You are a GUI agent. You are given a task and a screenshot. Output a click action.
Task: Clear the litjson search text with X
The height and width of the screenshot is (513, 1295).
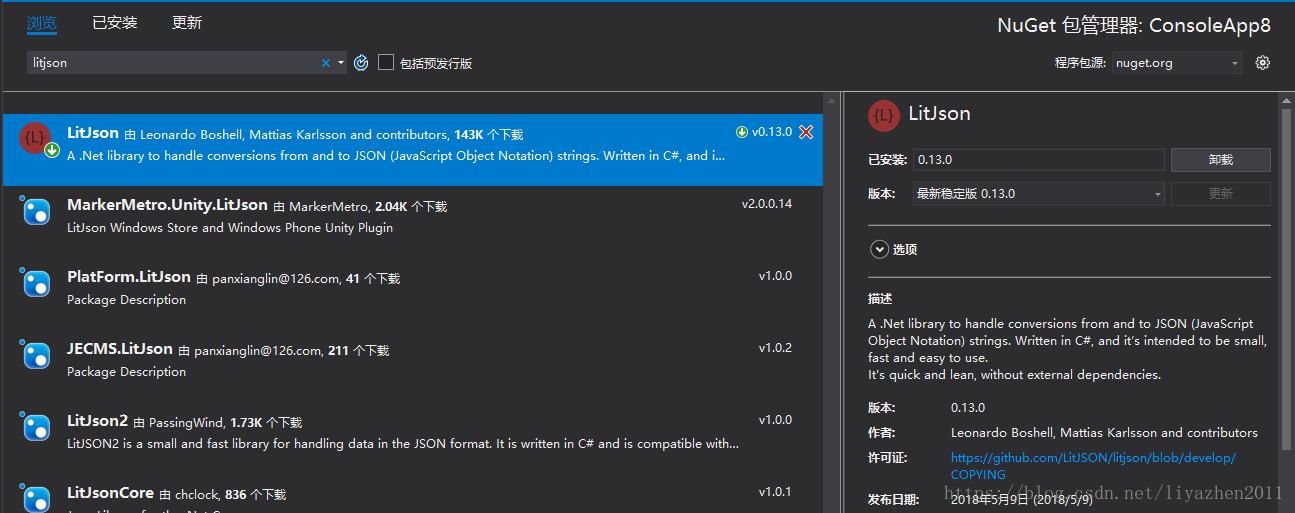[325, 63]
